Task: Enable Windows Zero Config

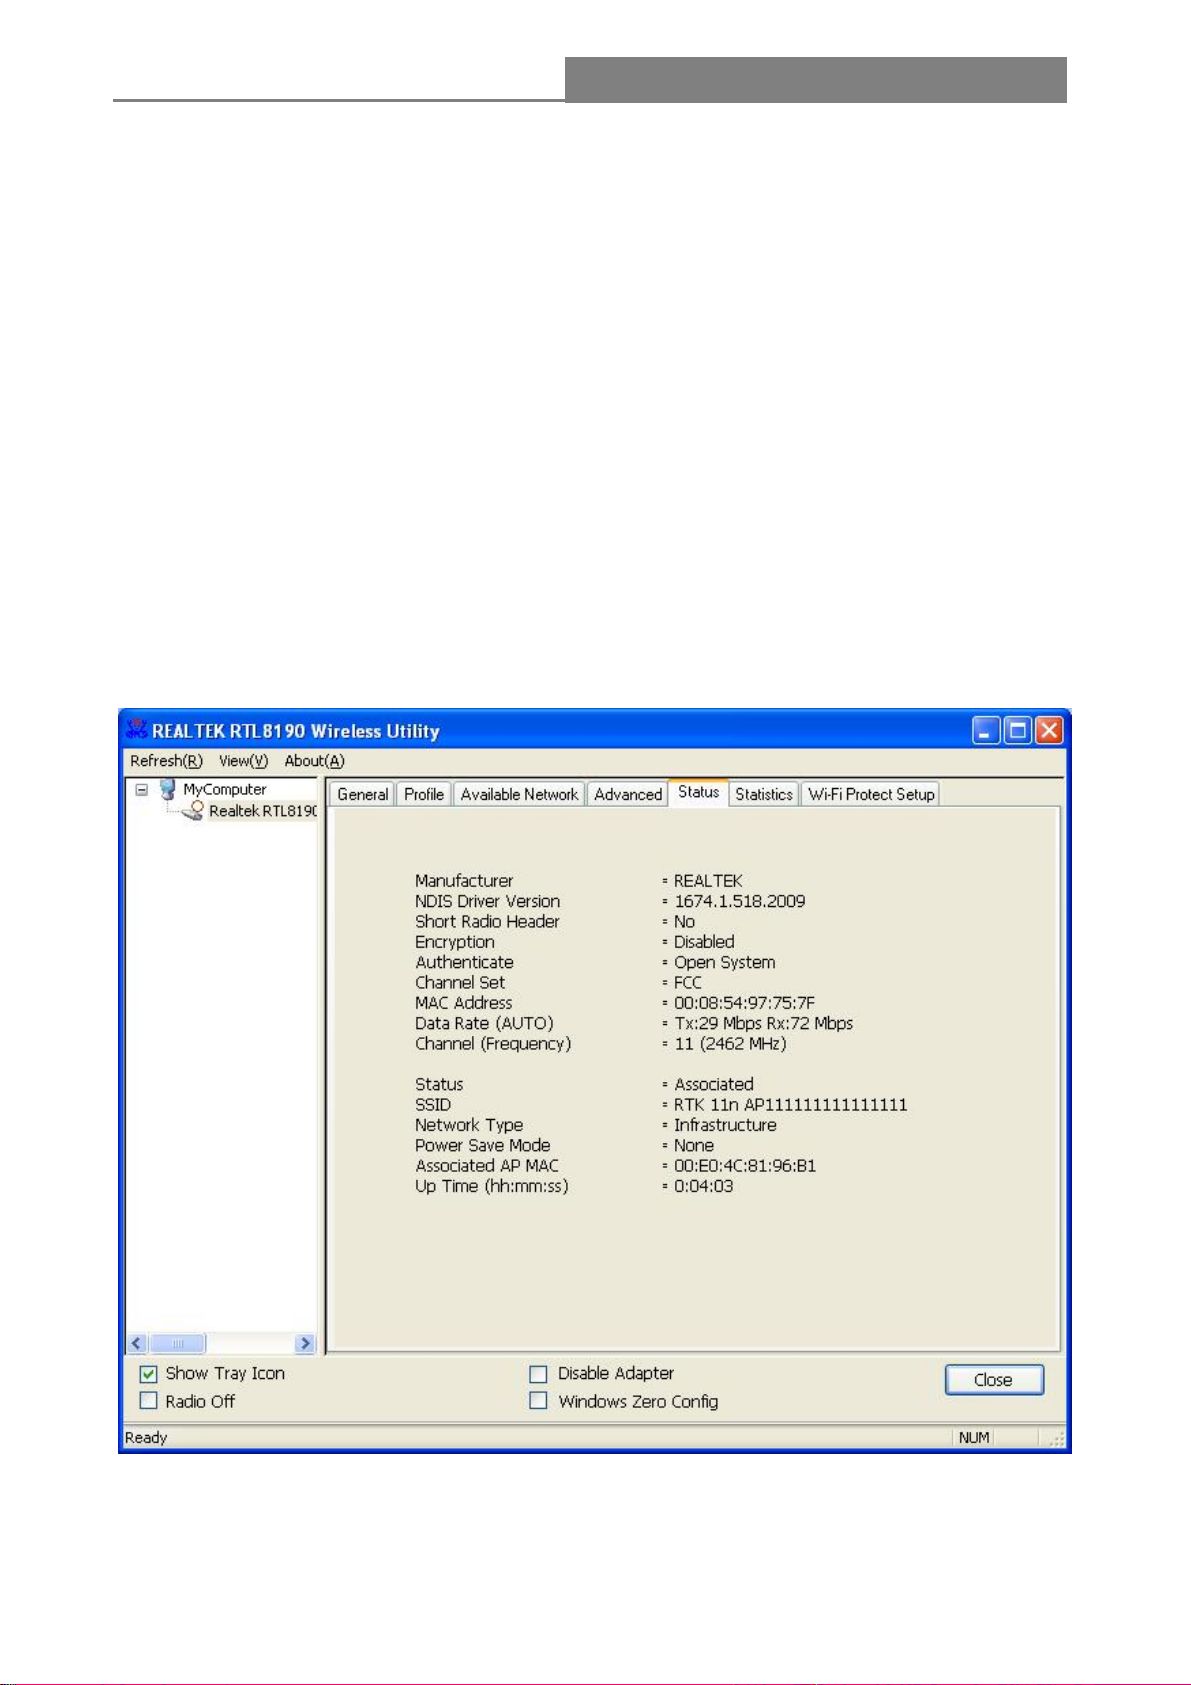Action: coord(538,1400)
